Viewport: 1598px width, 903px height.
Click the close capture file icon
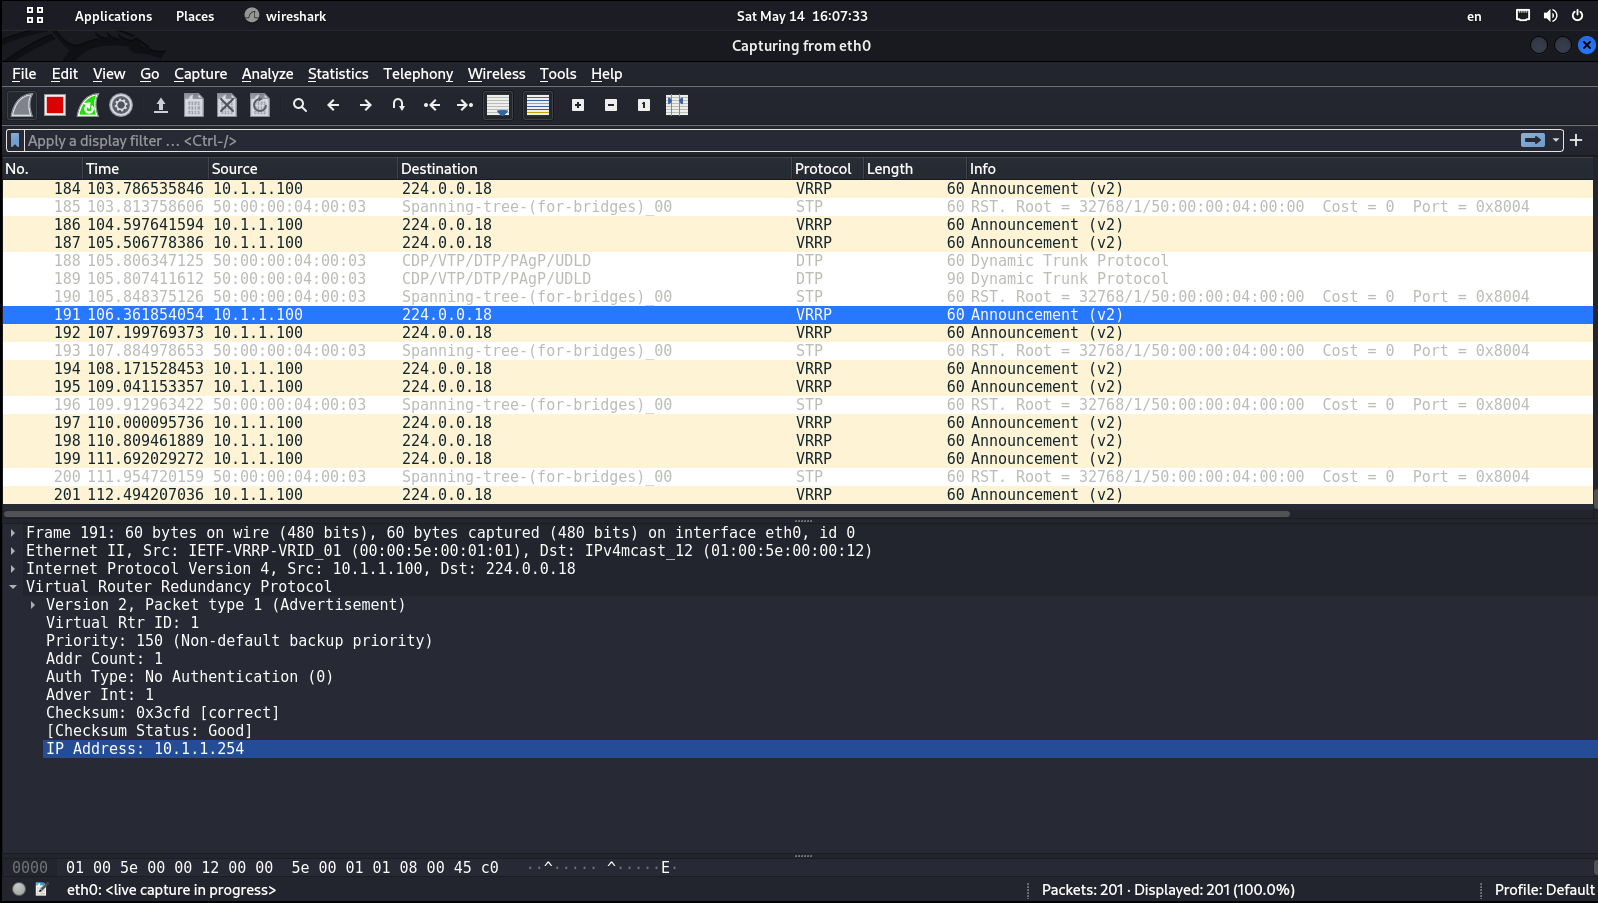(x=227, y=105)
